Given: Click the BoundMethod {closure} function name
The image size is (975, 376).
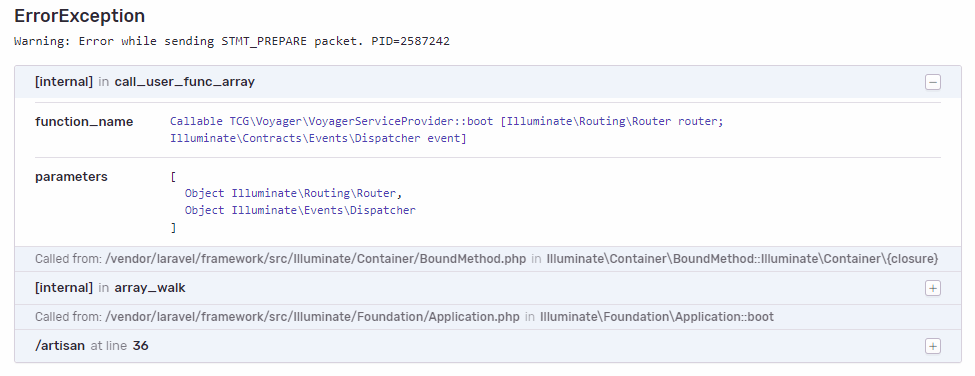Looking at the screenshot, I should click(x=742, y=259).
